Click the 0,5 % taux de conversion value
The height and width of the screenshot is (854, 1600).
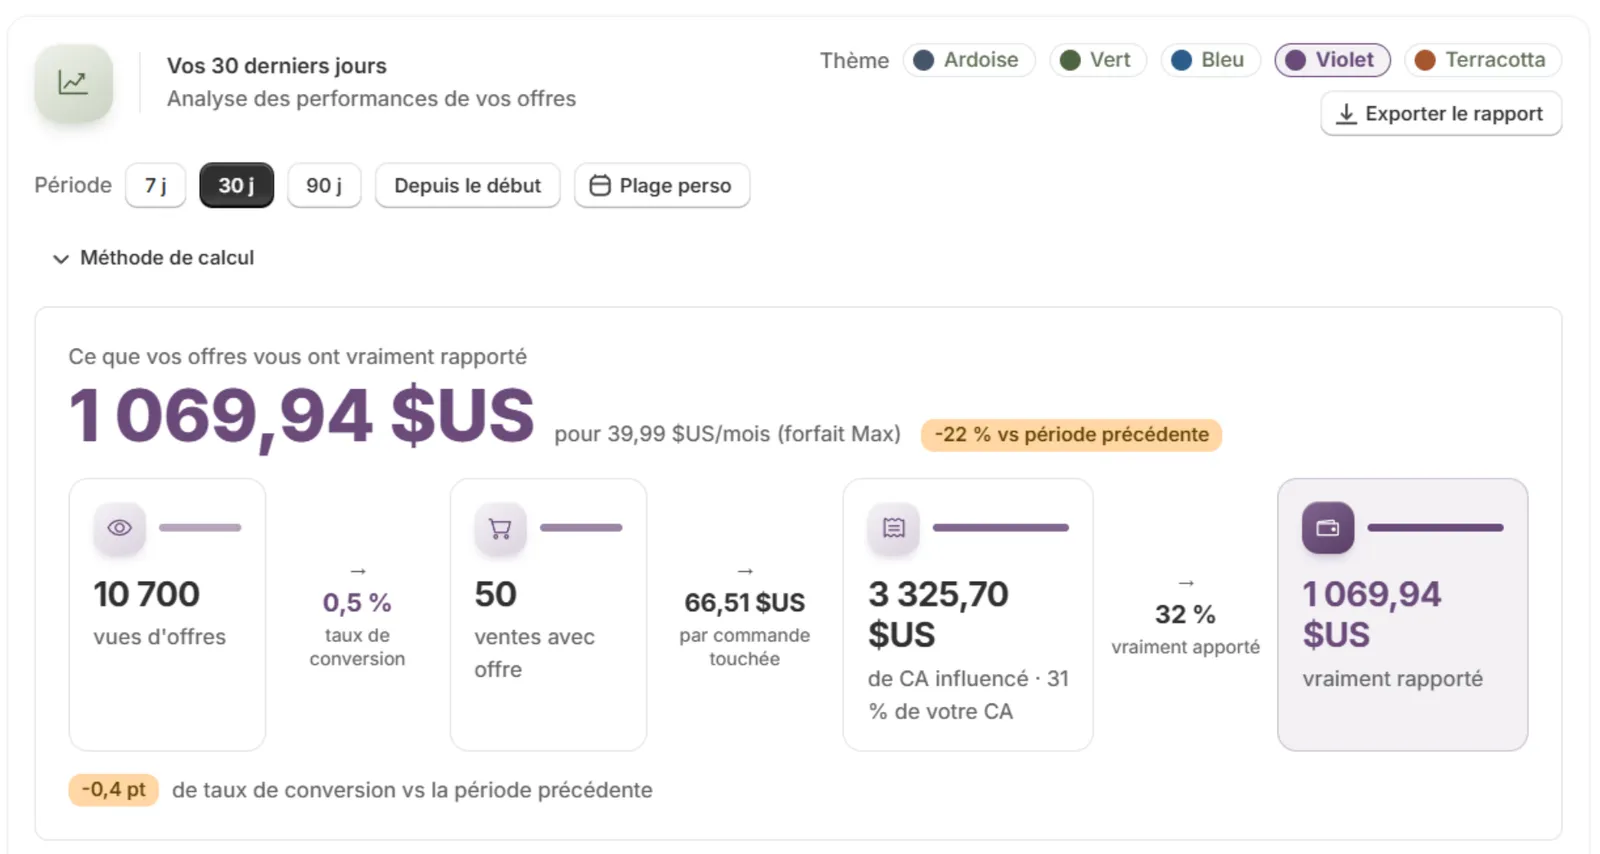pyautogui.click(x=357, y=602)
